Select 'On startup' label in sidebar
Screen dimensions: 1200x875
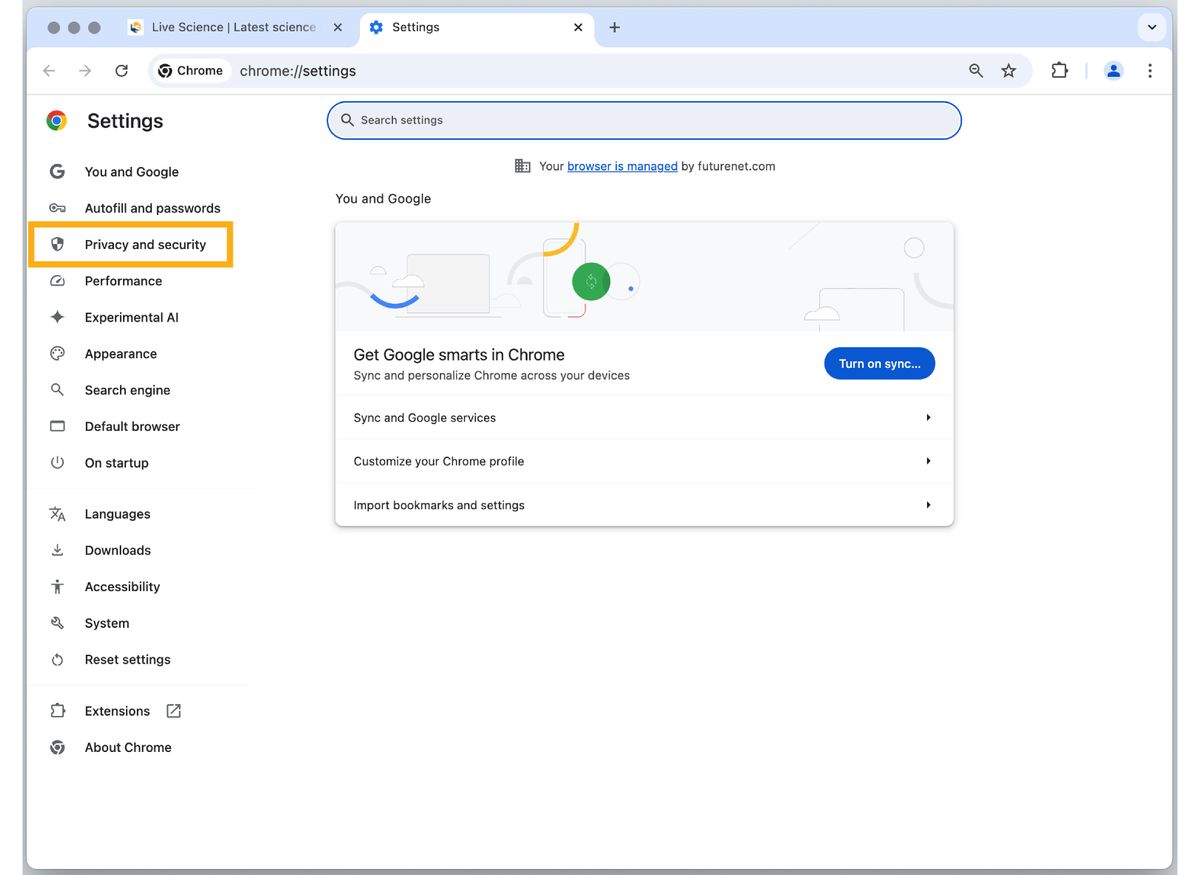tap(116, 463)
